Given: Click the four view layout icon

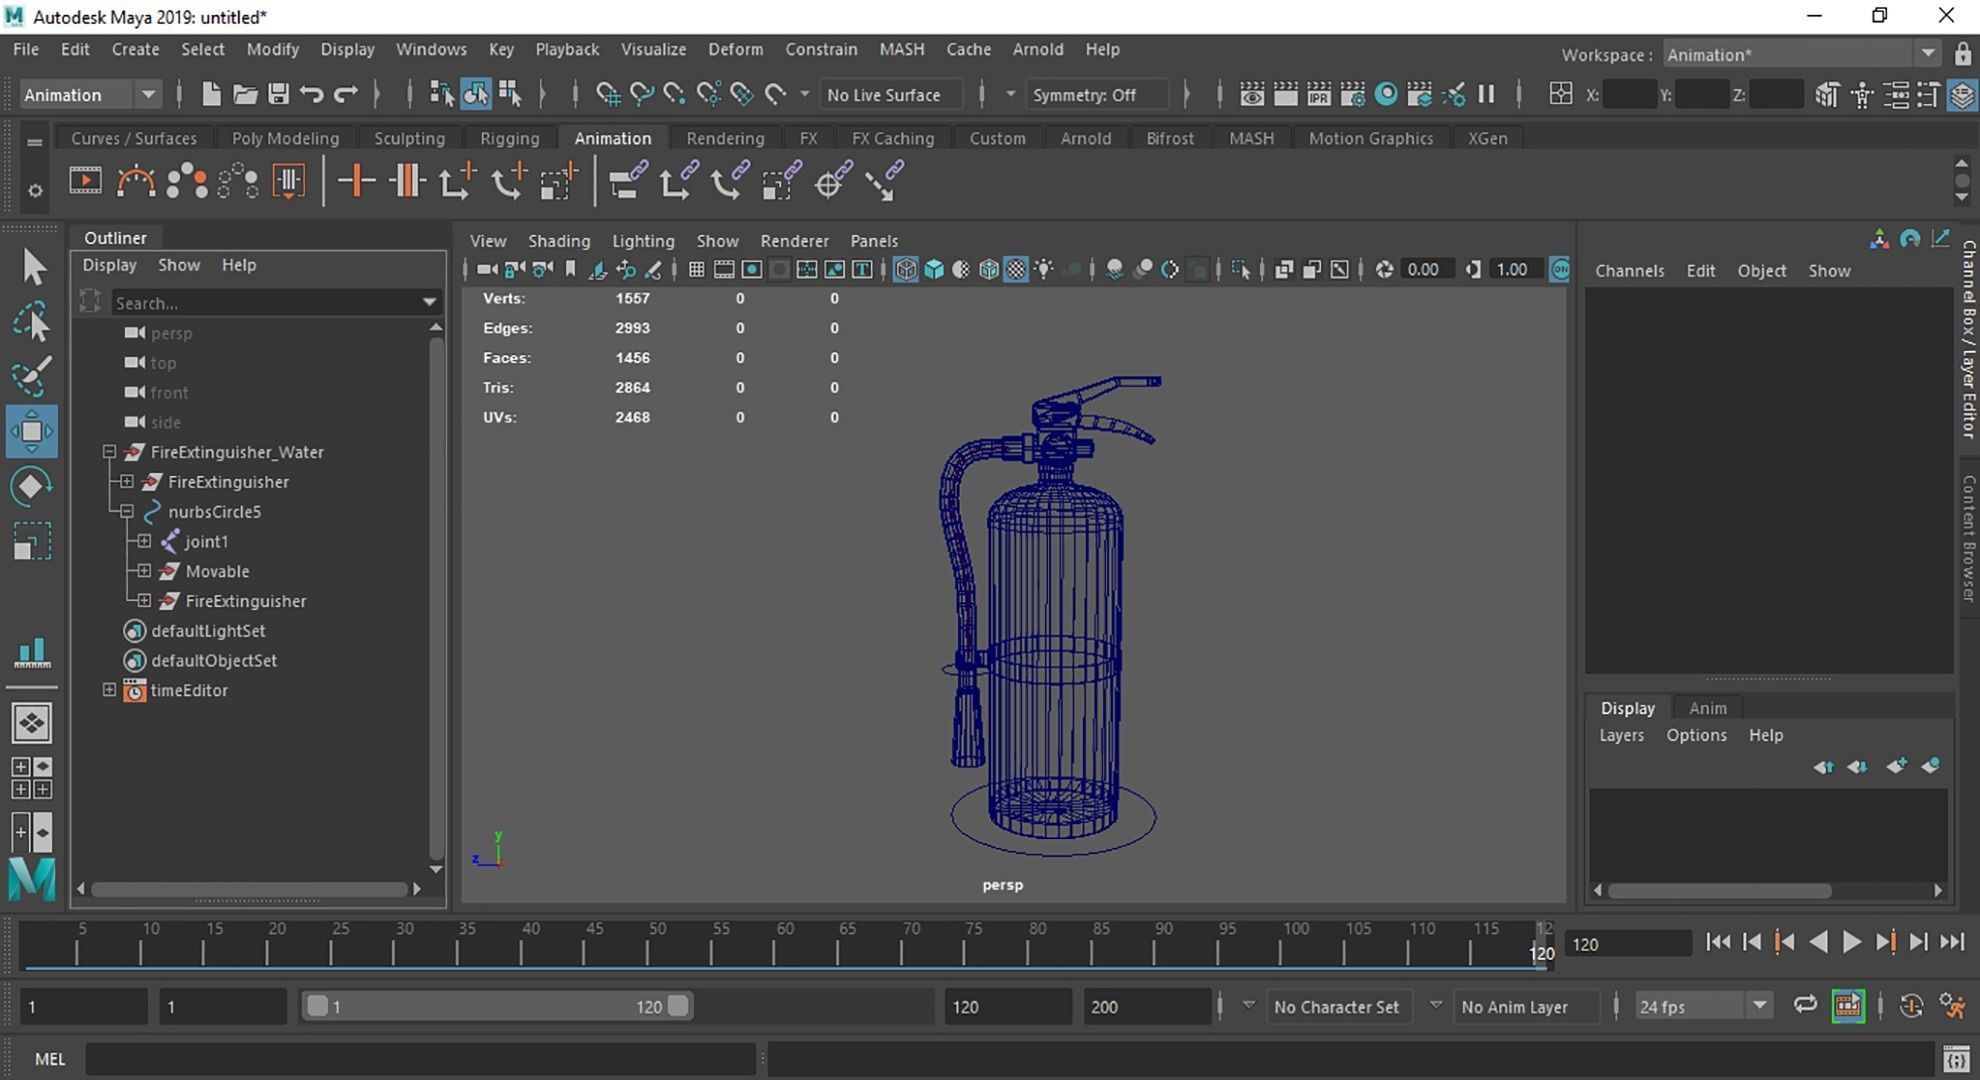Looking at the screenshot, I should (x=31, y=778).
